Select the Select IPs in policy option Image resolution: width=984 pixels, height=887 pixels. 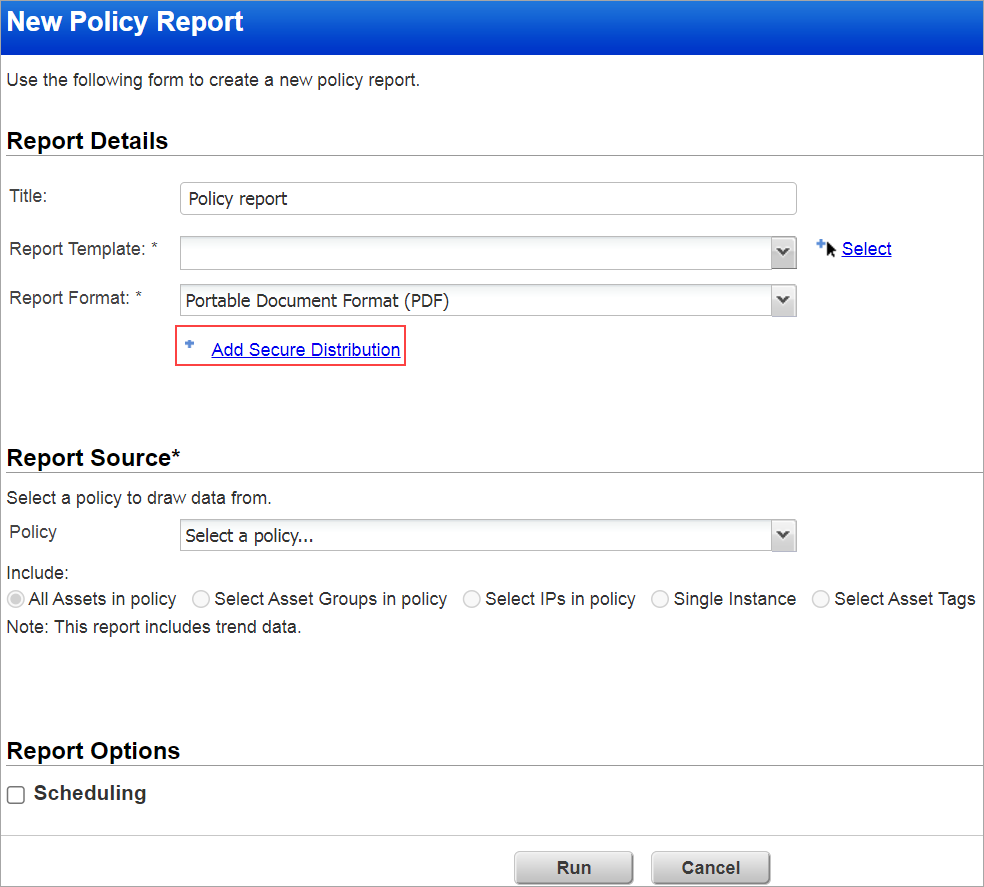(x=471, y=599)
